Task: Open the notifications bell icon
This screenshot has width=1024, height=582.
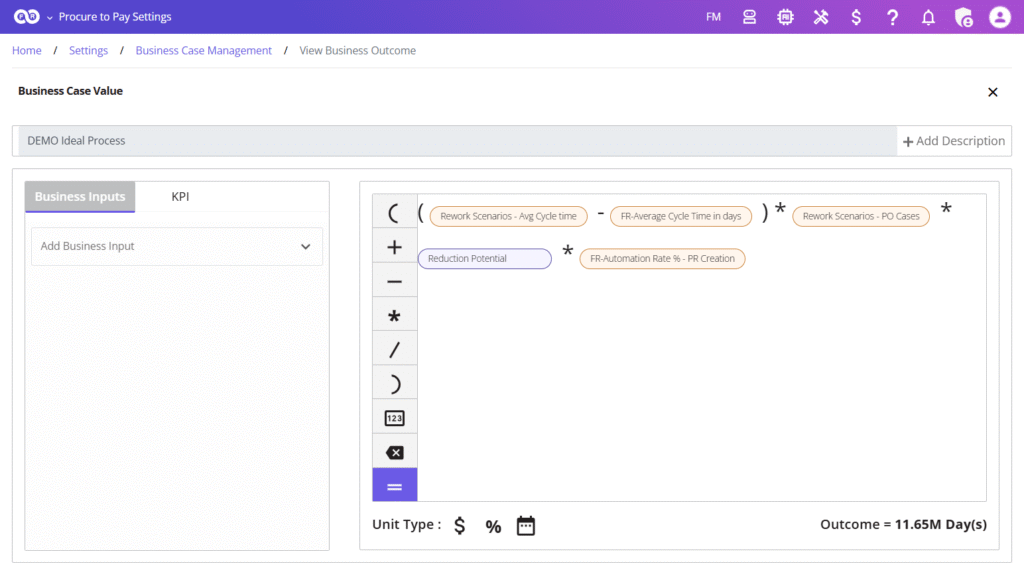Action: (928, 17)
